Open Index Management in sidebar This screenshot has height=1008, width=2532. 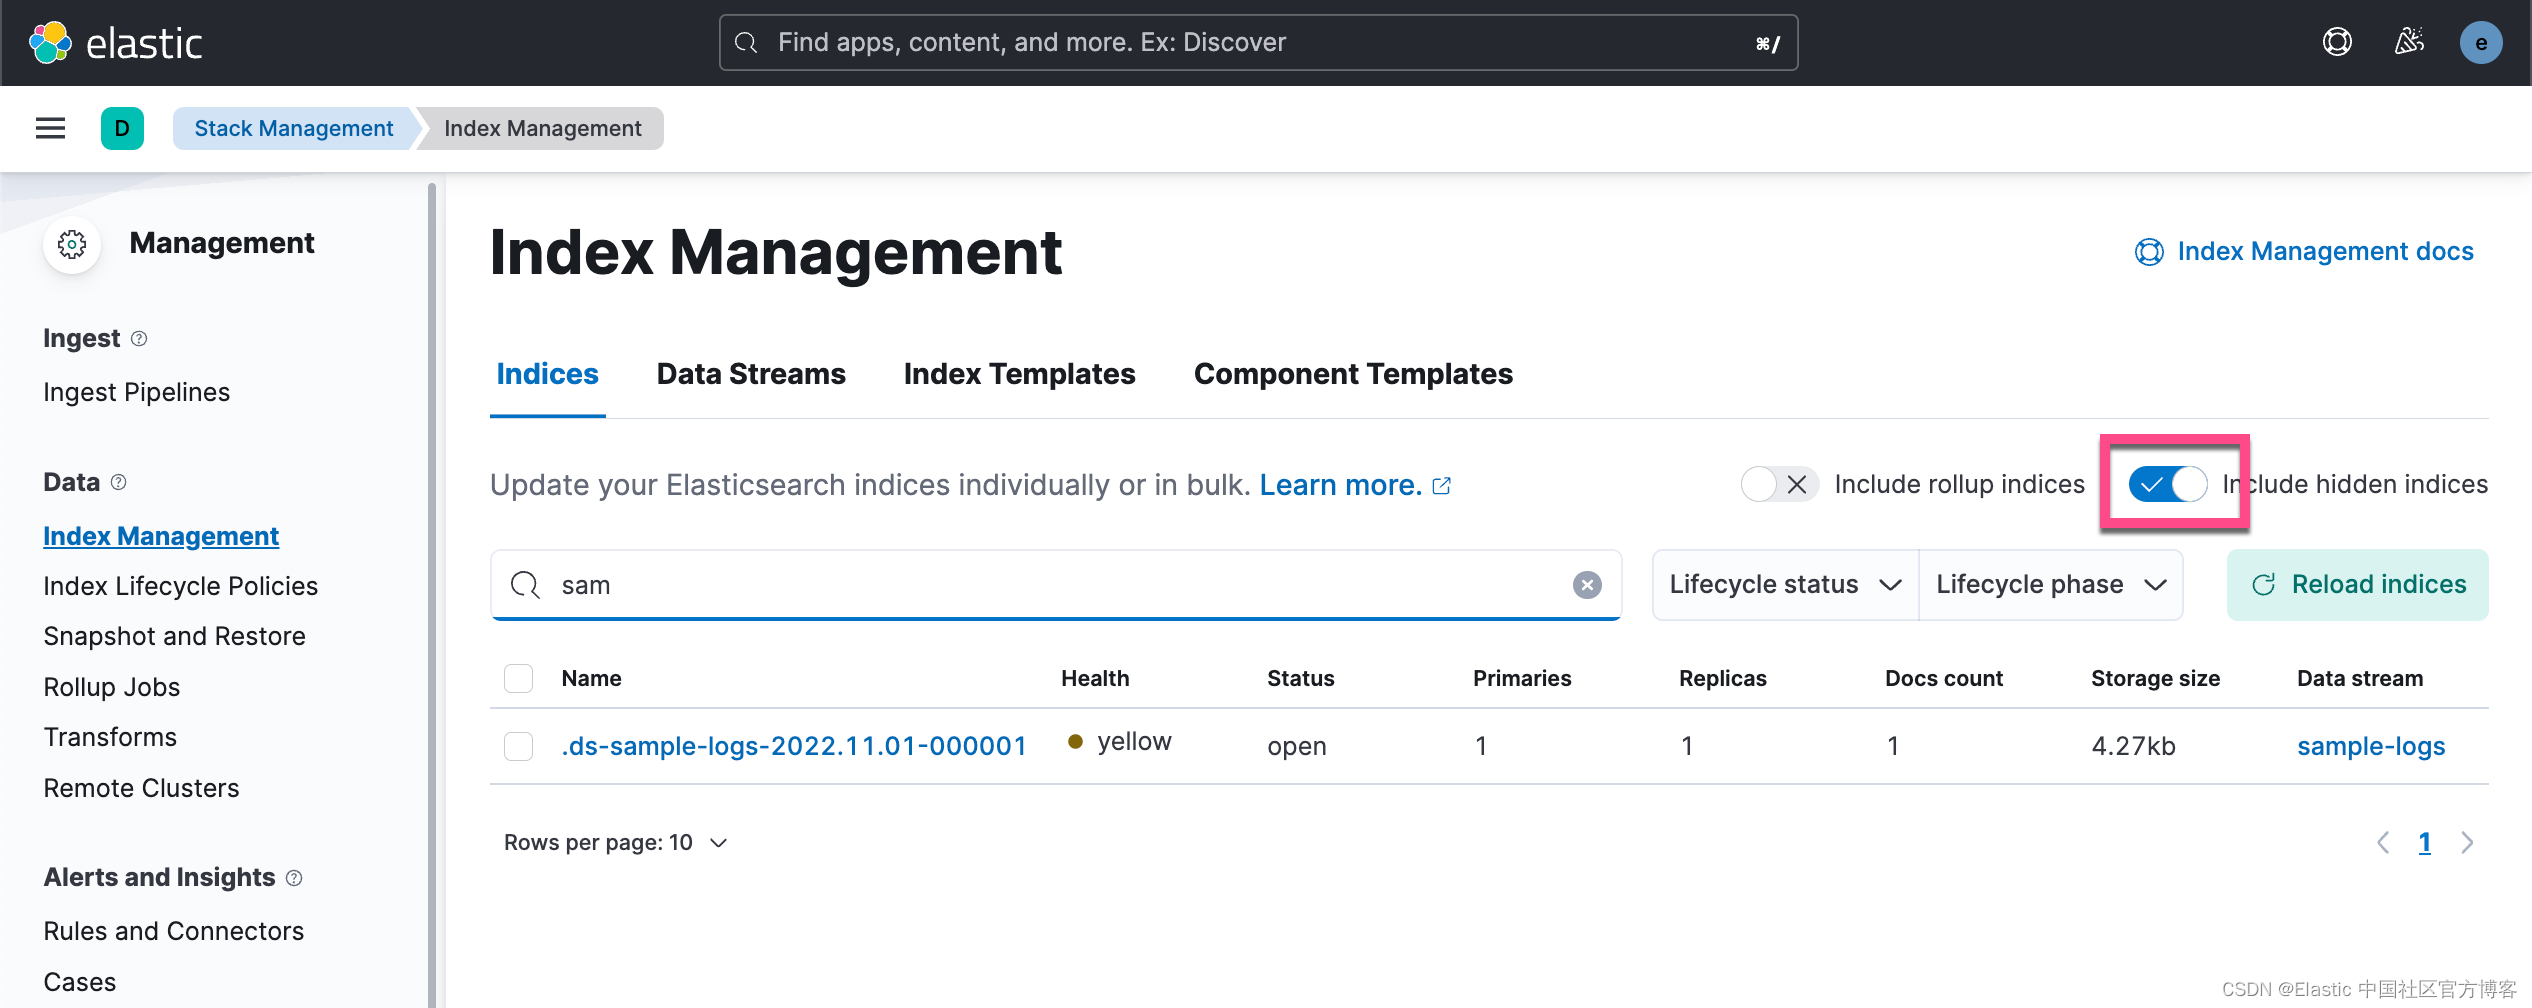pyautogui.click(x=161, y=537)
